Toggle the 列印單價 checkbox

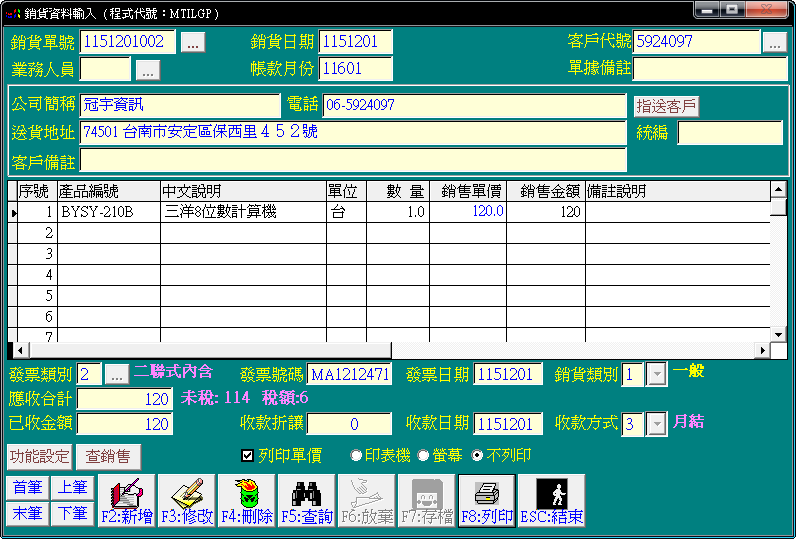247,456
